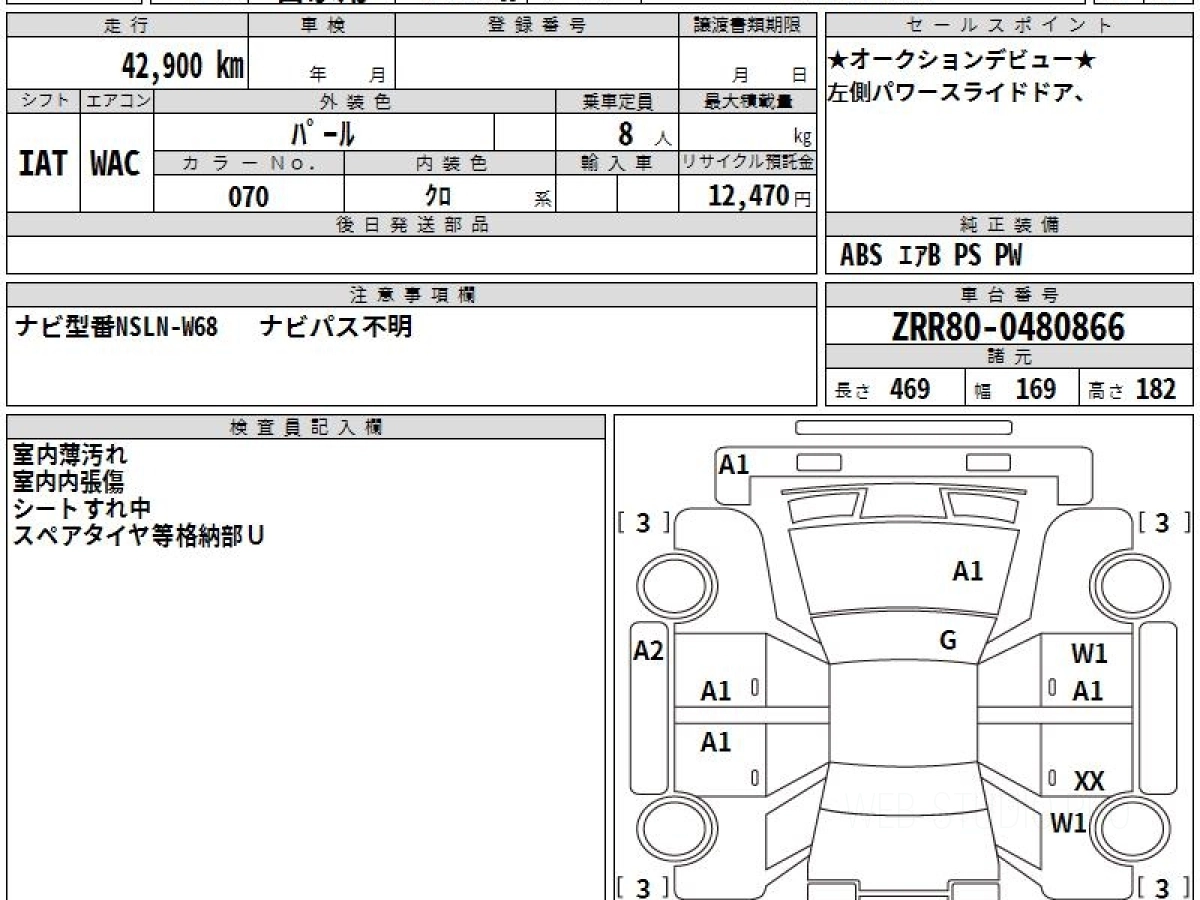Select the length value 469
Viewport: 1200px width, 900px height.
point(910,389)
